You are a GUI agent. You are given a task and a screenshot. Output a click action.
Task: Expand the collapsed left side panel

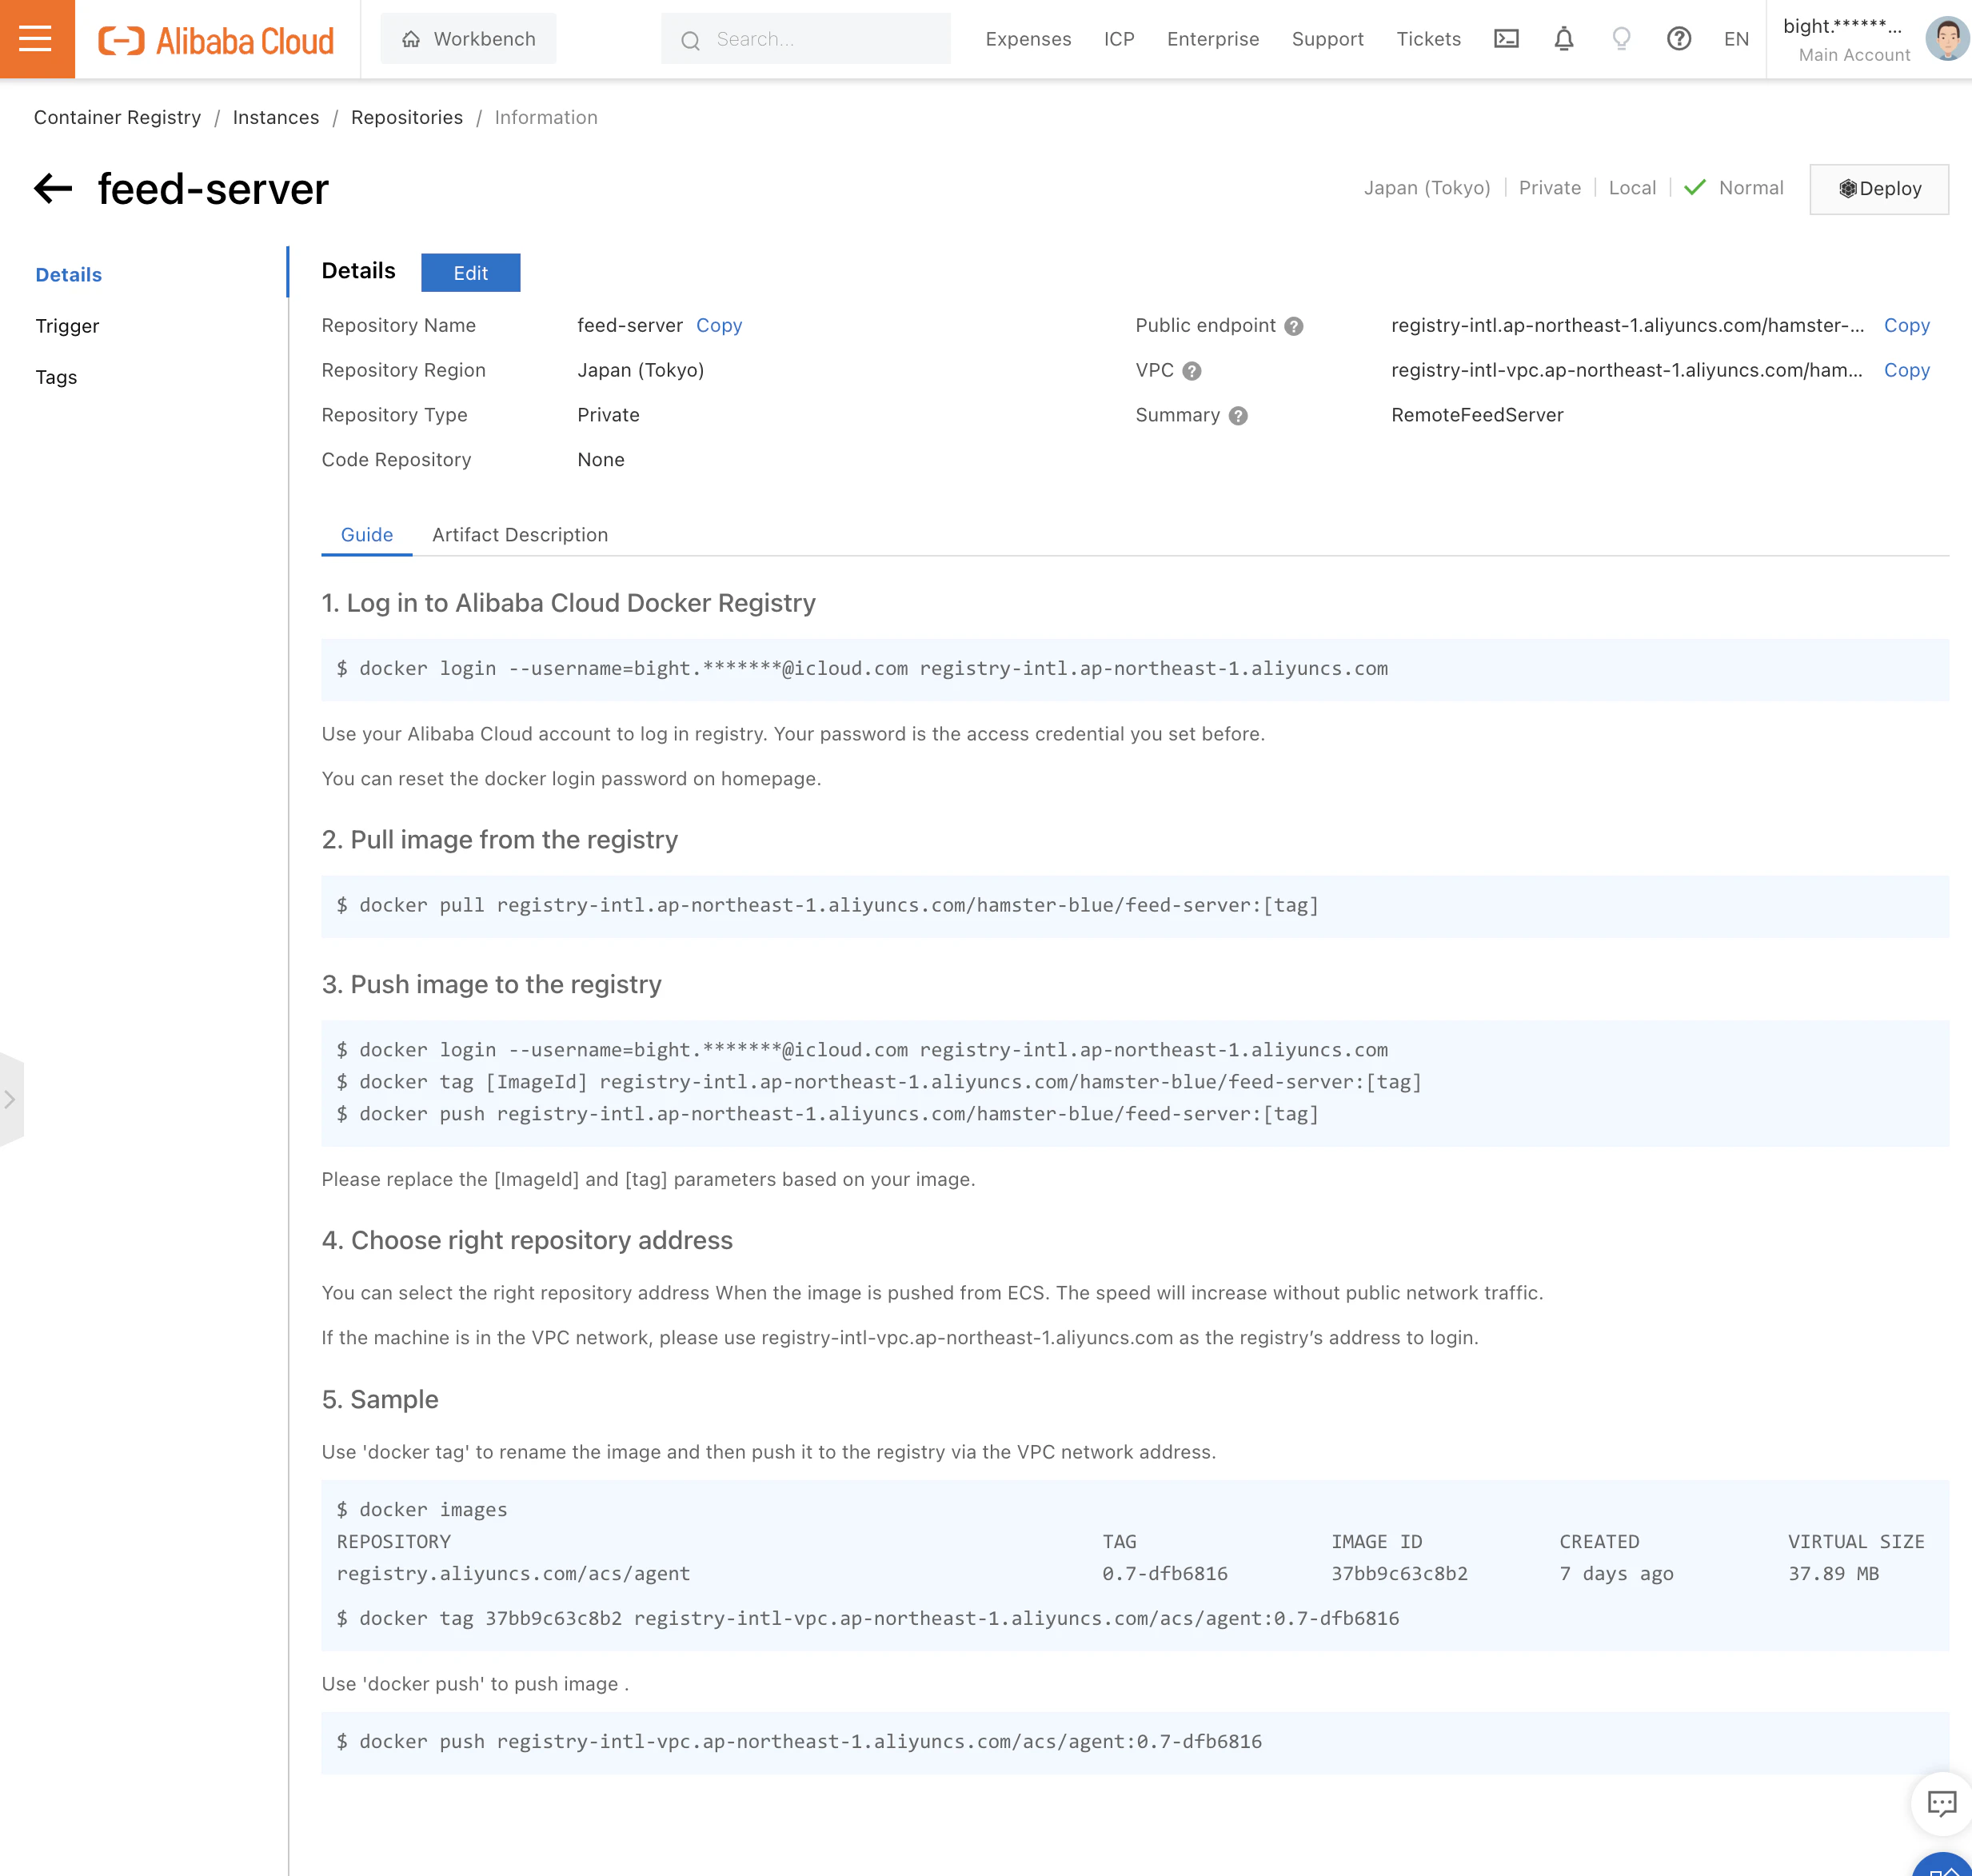point(10,1099)
